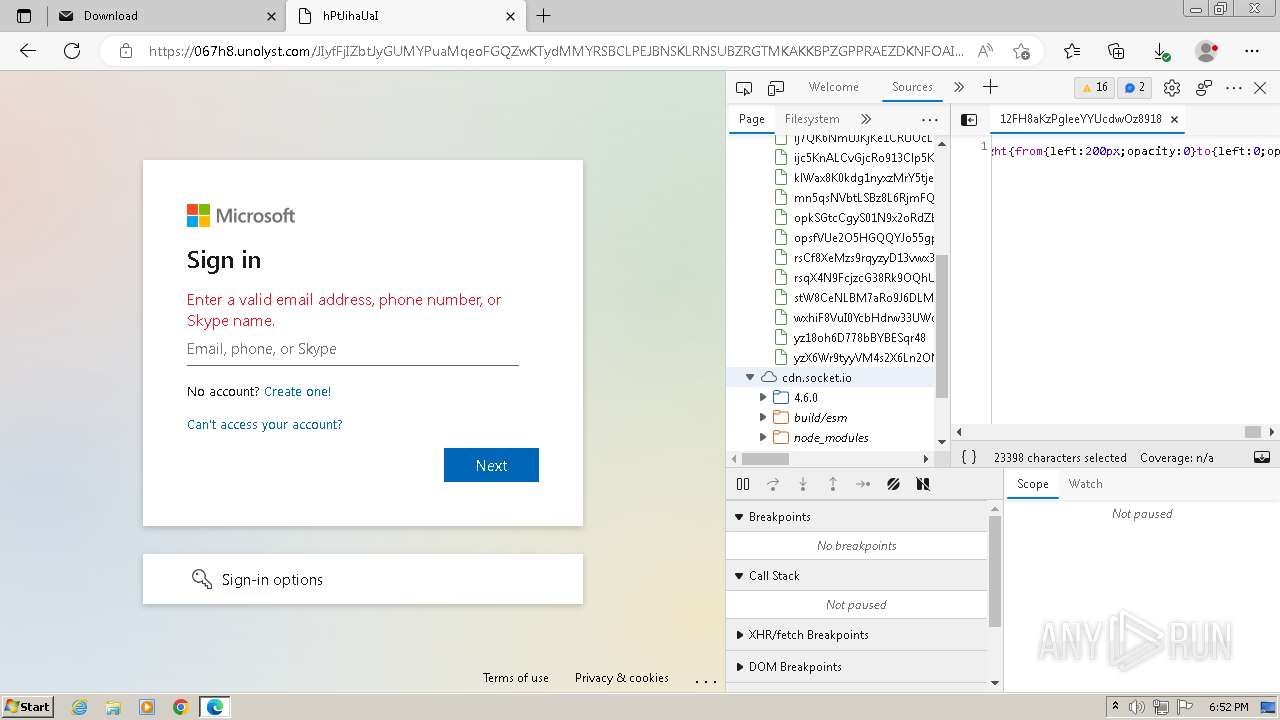Reload the page with Refresh icon
Viewport: 1280px width, 720px height.
tap(72, 51)
